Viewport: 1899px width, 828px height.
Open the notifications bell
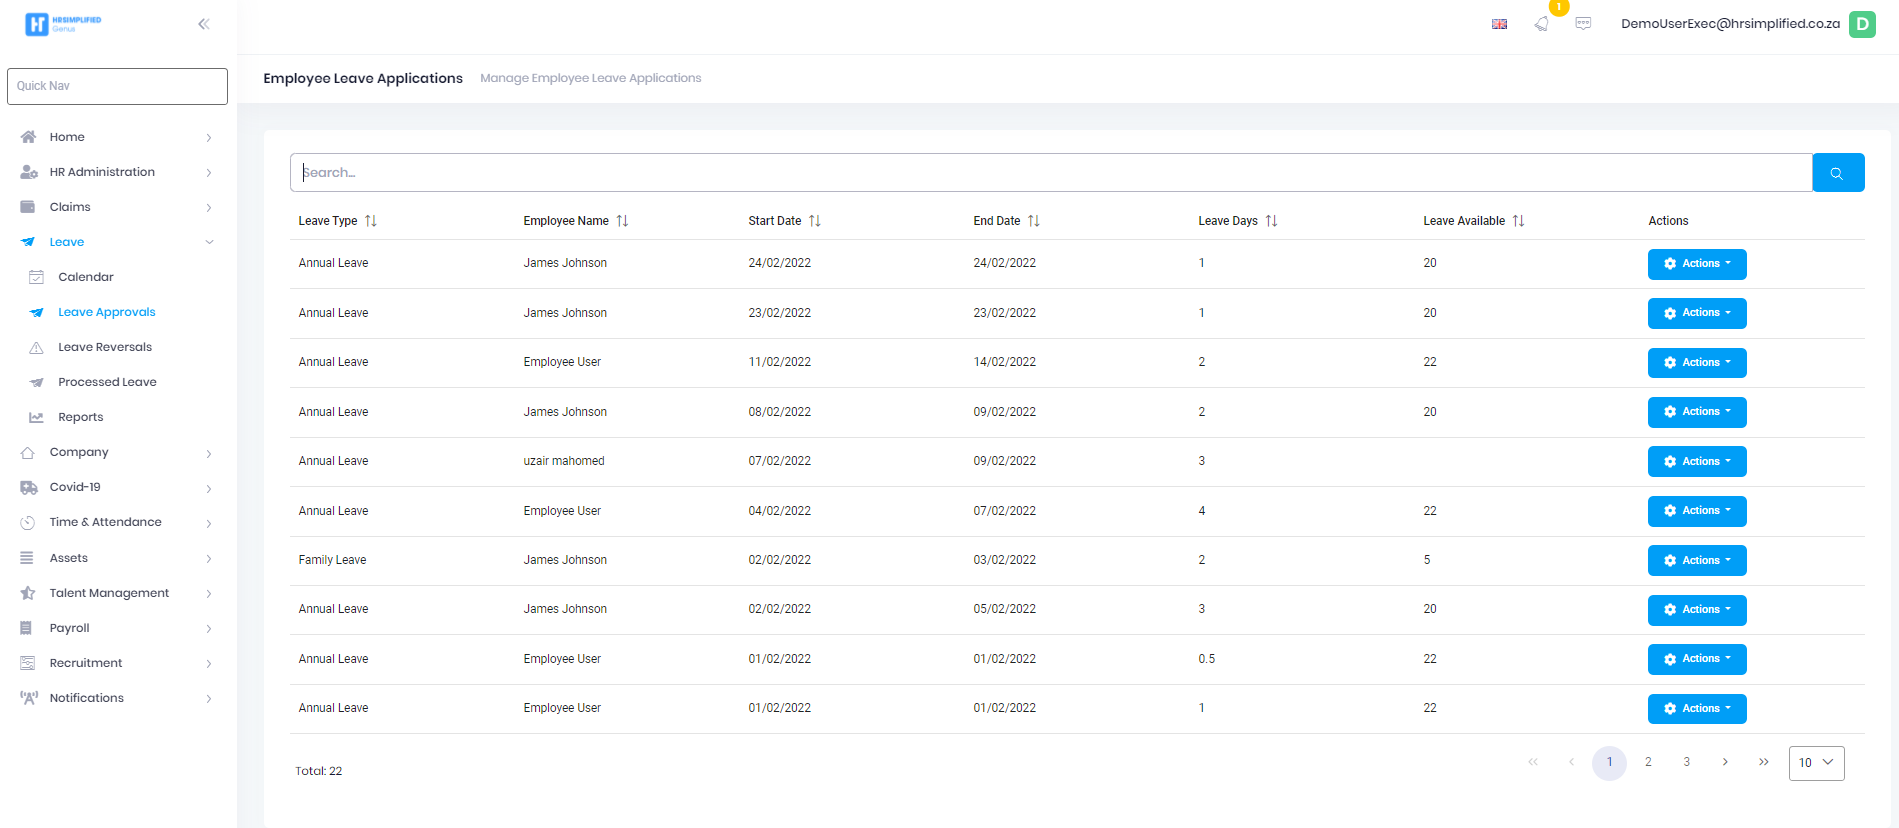1541,24
